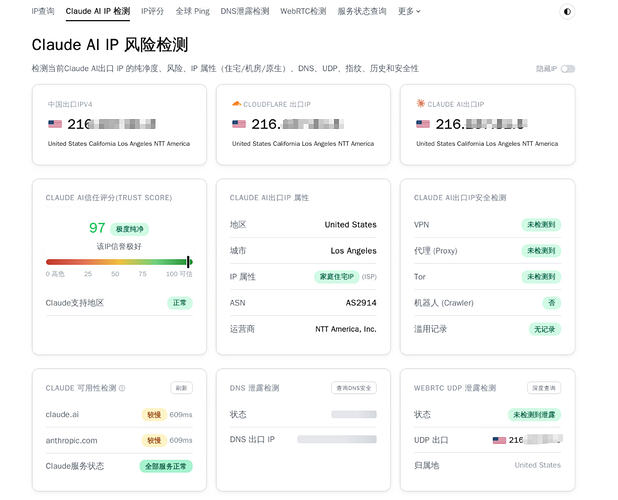
Task: Select the Claude AI IP 检测 tab
Action: click(x=98, y=11)
